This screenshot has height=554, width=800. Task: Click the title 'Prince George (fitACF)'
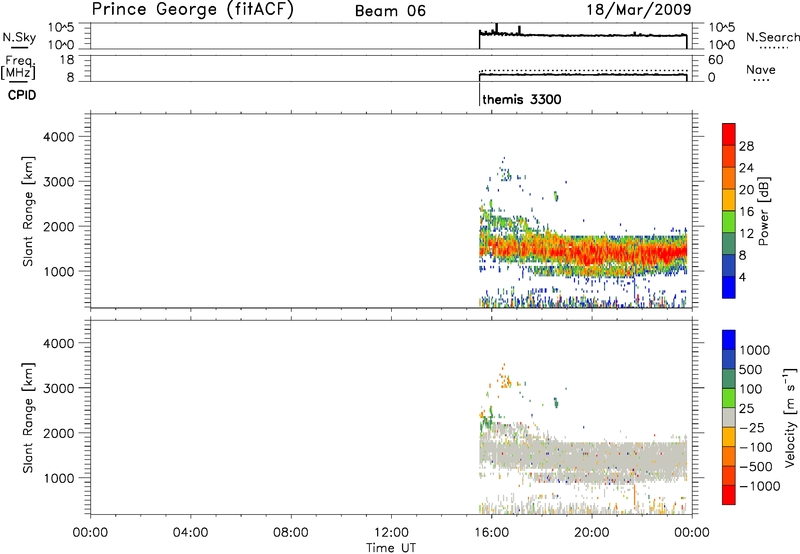pos(192,9)
